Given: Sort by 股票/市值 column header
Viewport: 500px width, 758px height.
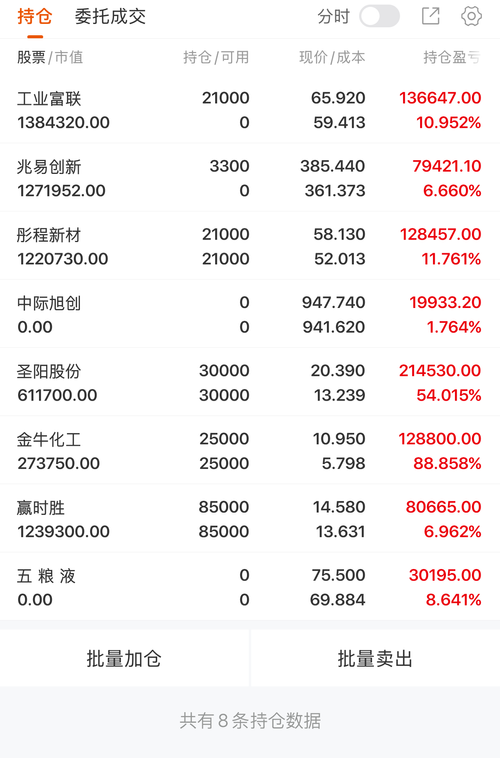Looking at the screenshot, I should [x=50, y=58].
